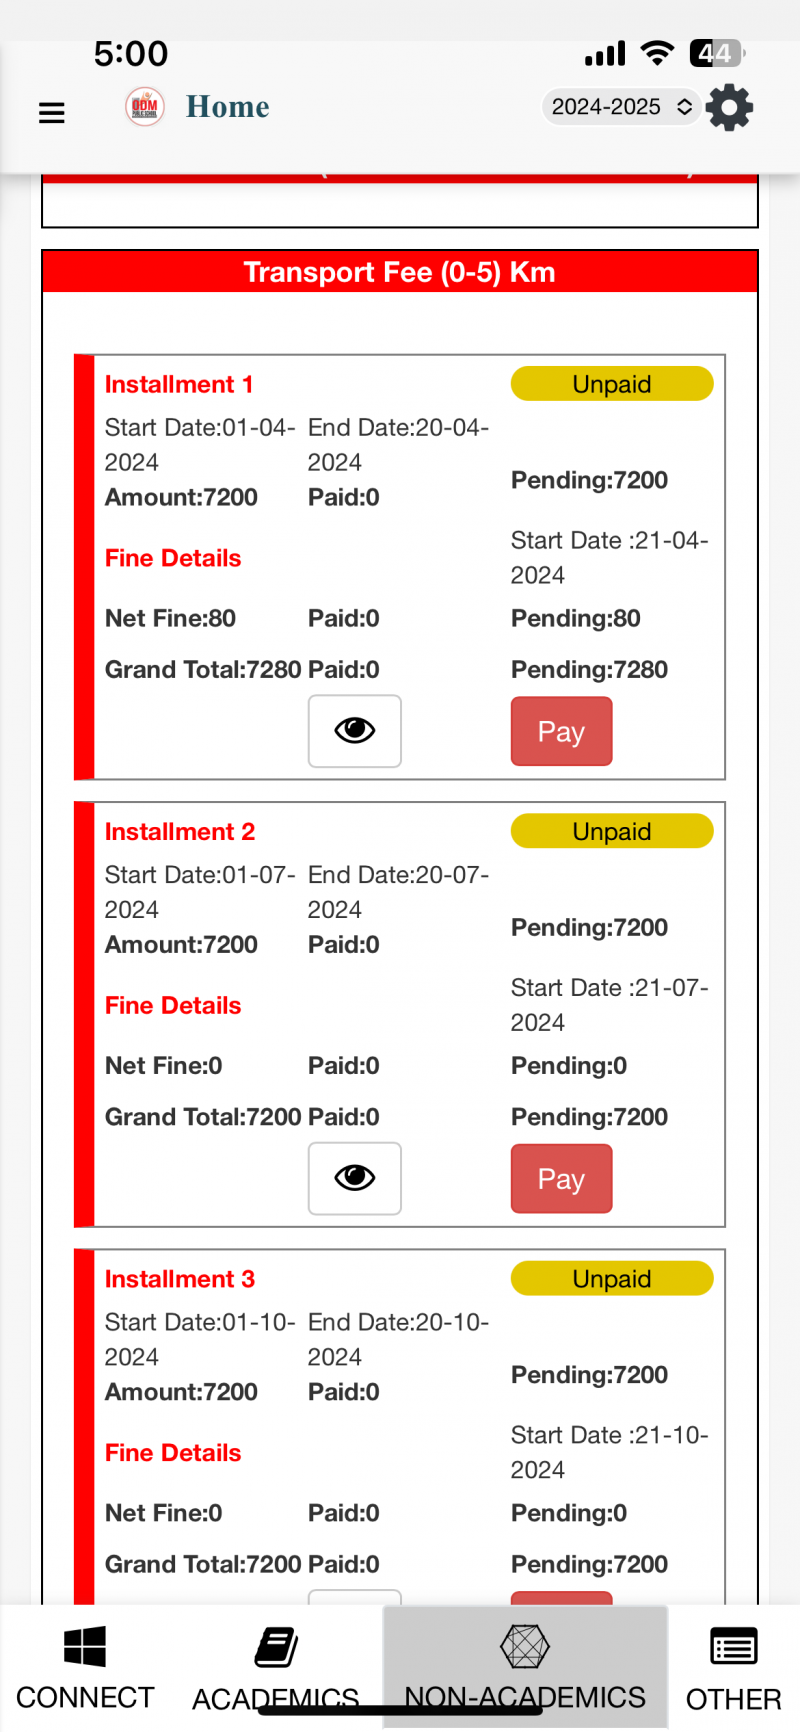The height and width of the screenshot is (1732, 800).
Task: Tap the NON-ACADEMICS polygon icon
Action: coord(525,1646)
